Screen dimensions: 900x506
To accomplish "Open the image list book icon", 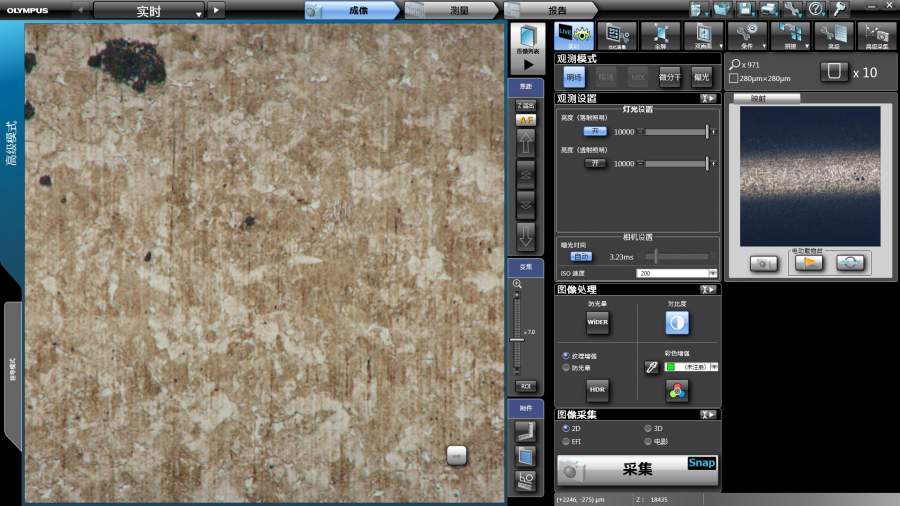I will point(527,39).
